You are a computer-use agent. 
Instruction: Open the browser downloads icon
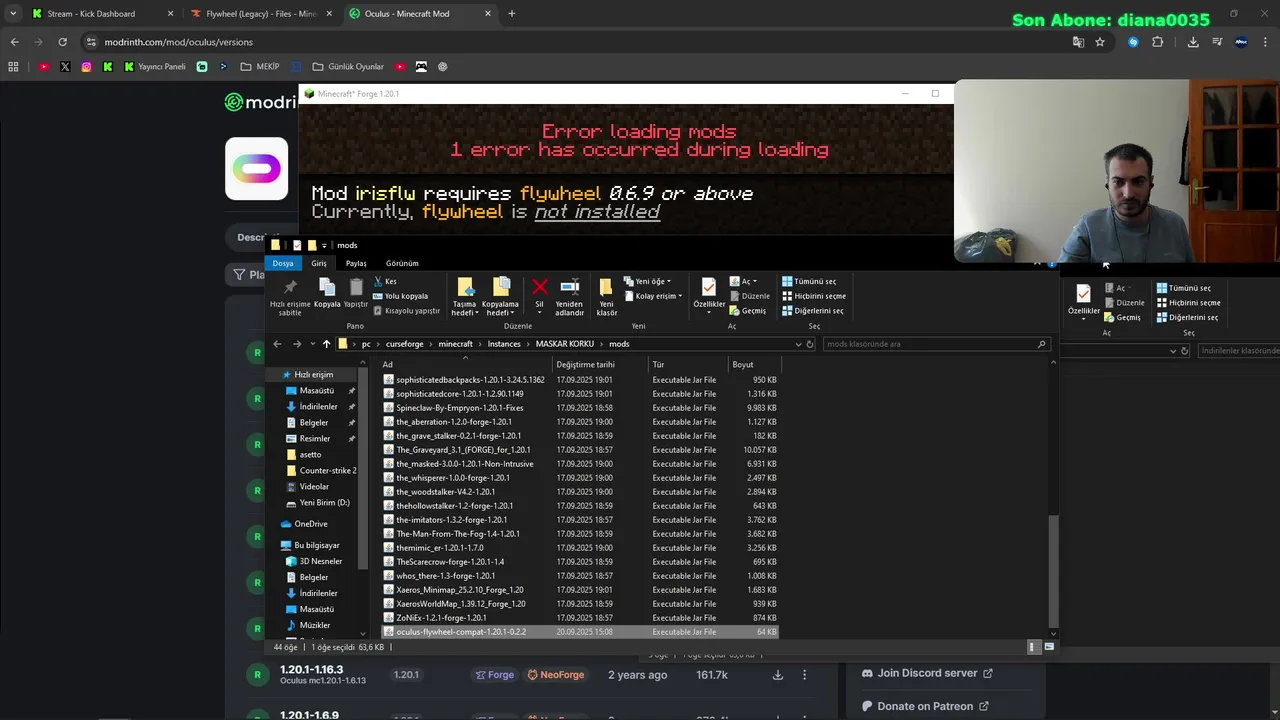1193,42
